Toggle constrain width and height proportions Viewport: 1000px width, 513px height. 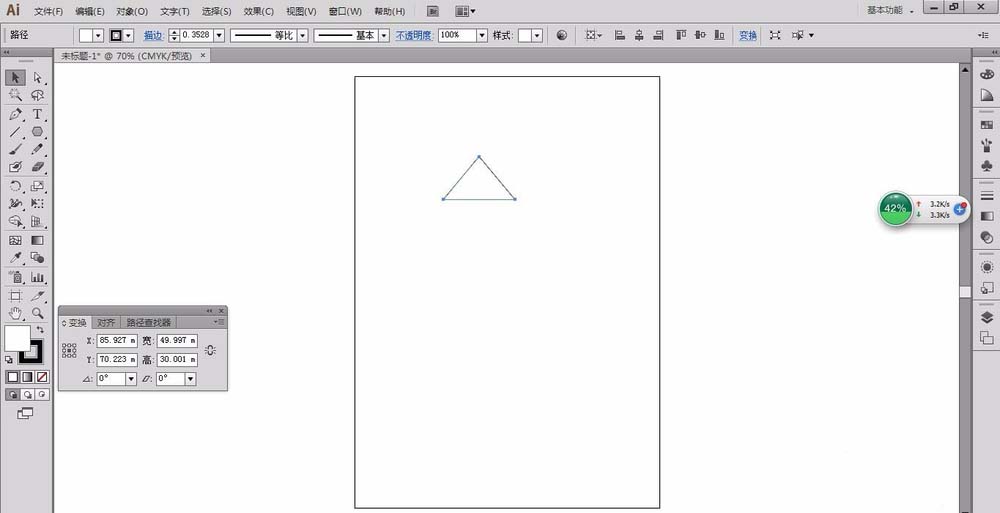[x=210, y=350]
